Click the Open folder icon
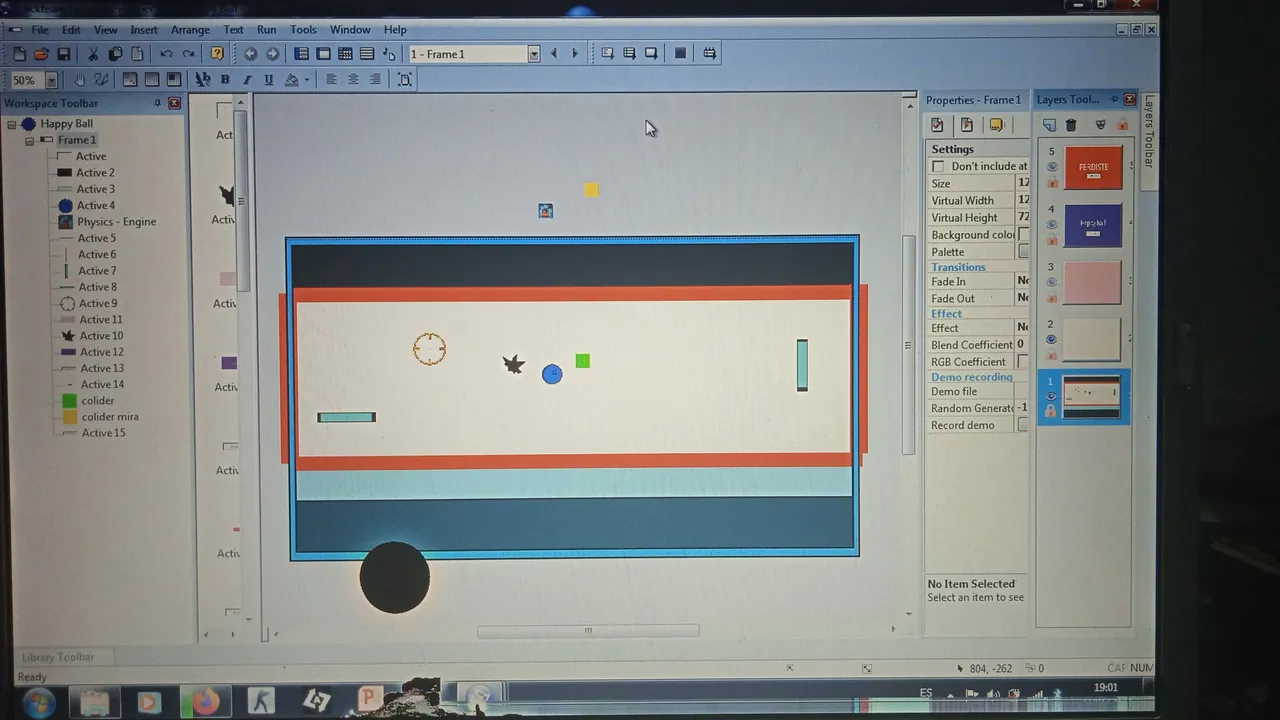 pyautogui.click(x=42, y=54)
